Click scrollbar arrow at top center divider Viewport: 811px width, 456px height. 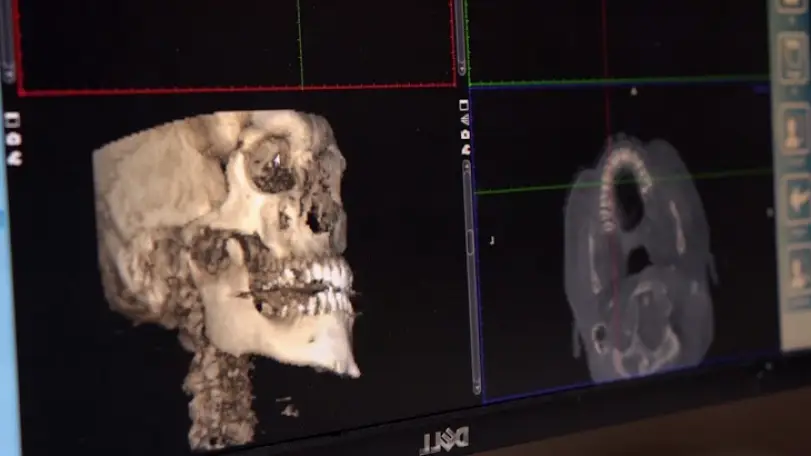pyautogui.click(x=461, y=68)
